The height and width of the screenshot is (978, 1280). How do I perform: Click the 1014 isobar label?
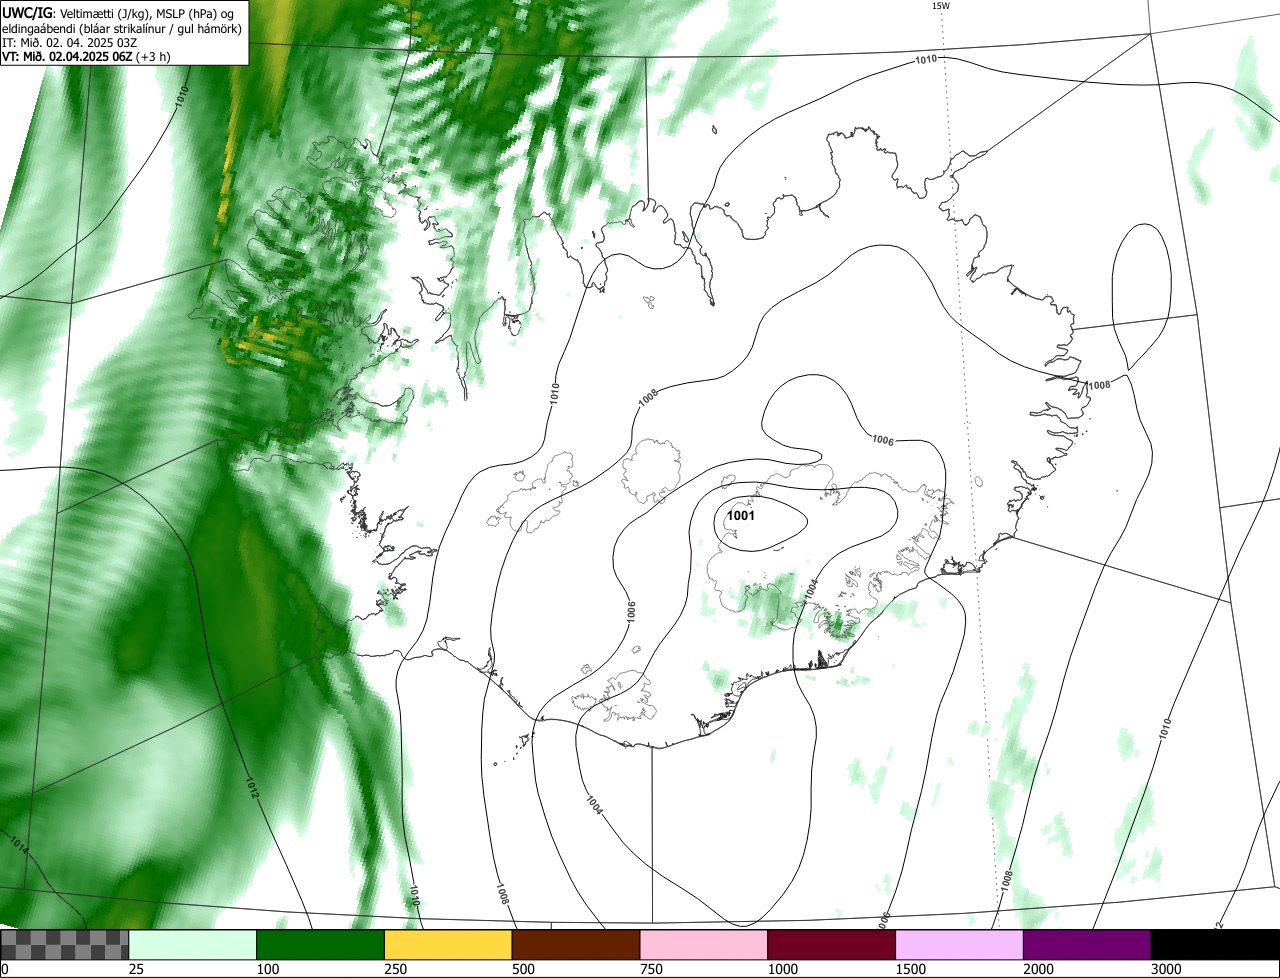[x=18, y=843]
